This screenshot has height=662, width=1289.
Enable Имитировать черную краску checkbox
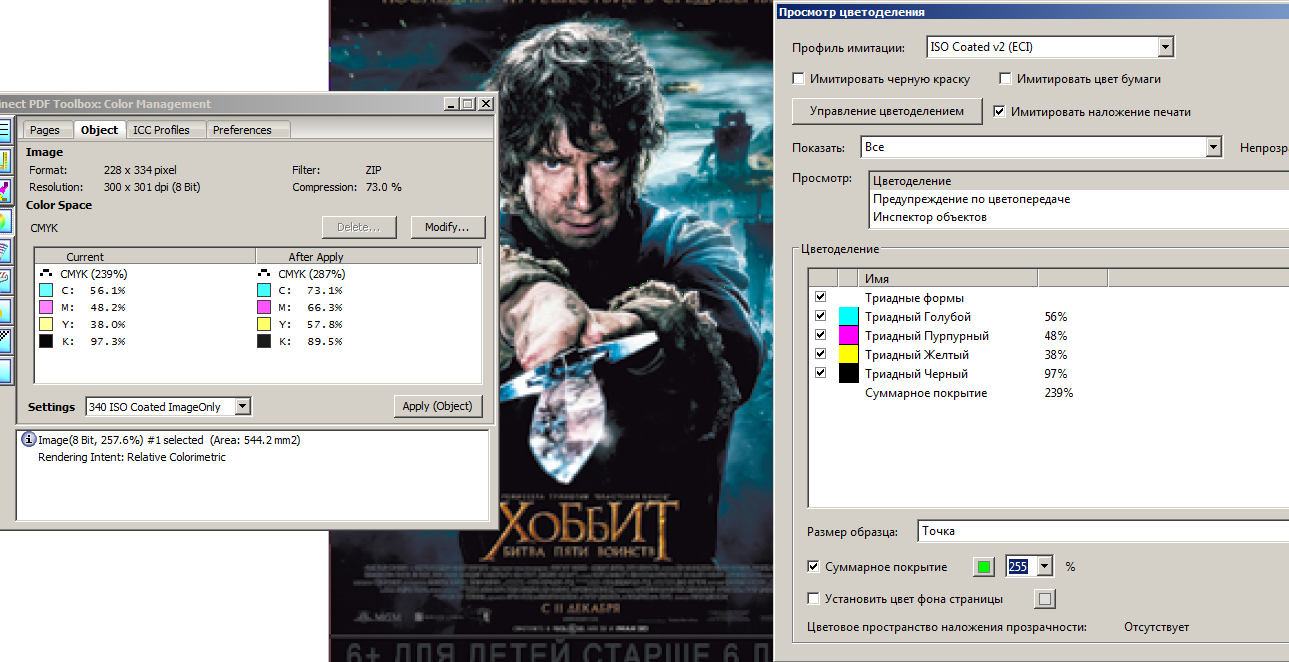(798, 79)
